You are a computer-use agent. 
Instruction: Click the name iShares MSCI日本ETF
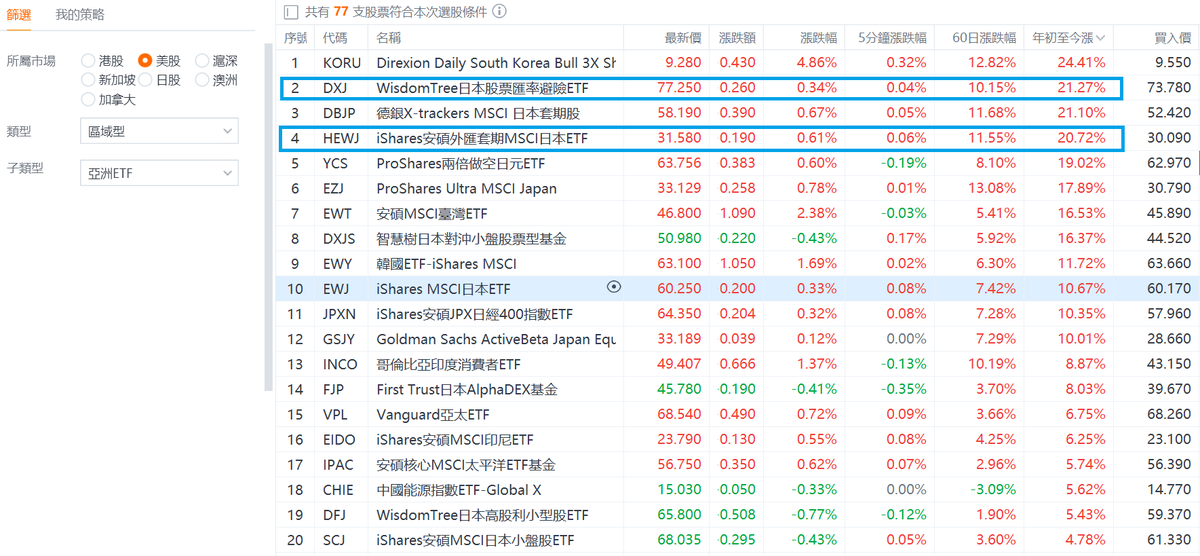click(x=444, y=289)
